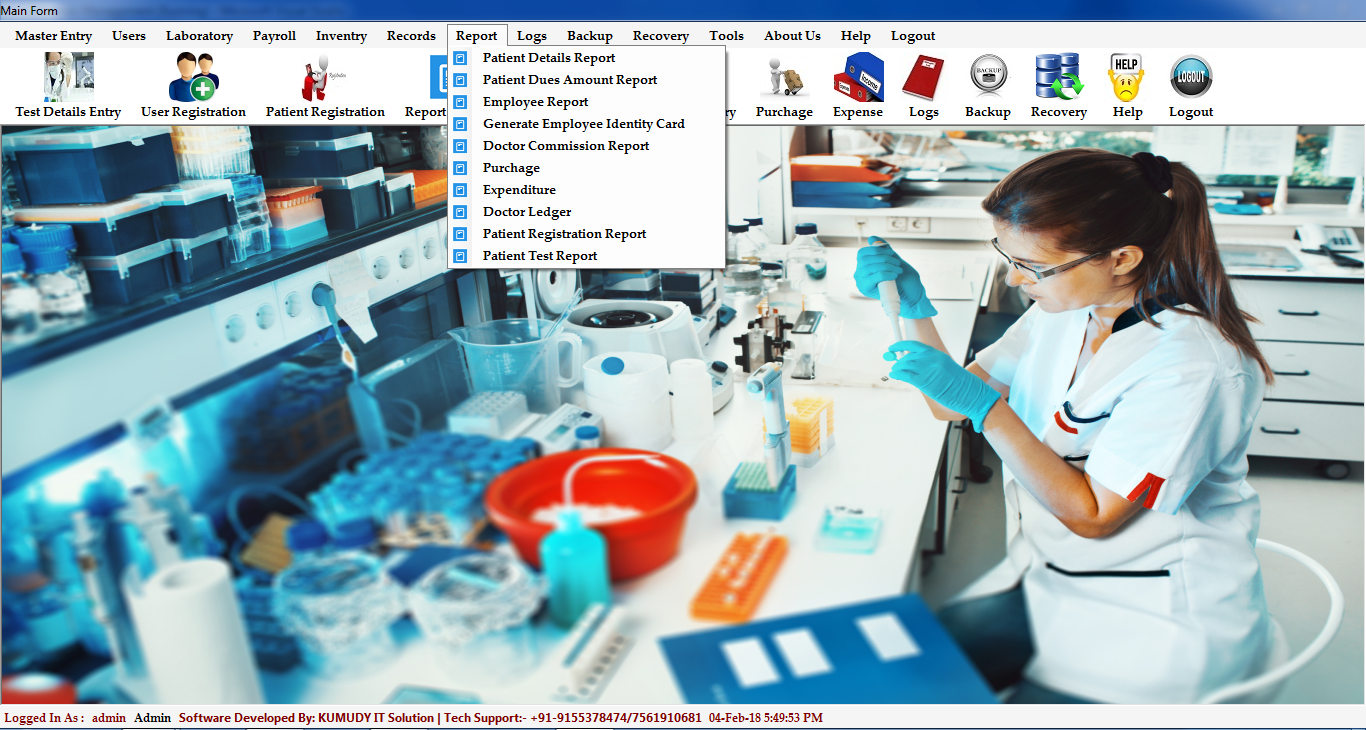This screenshot has width=1366, height=730.
Task: Open the Purchage toolbar icon
Action: pos(783,78)
